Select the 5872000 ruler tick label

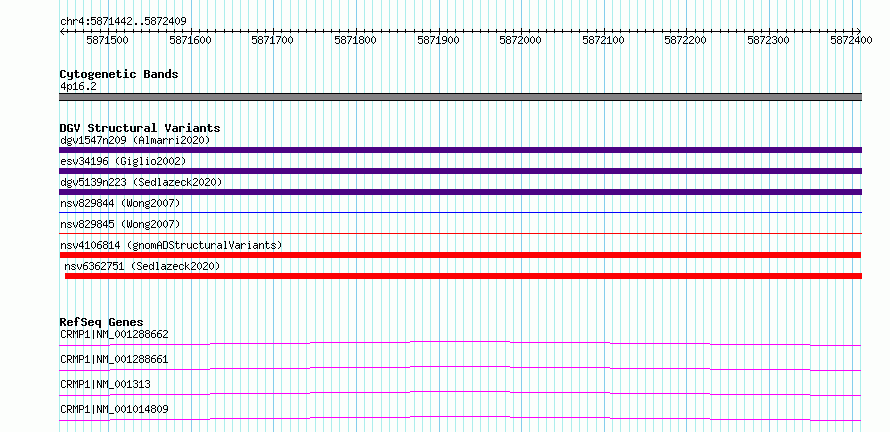click(x=520, y=40)
